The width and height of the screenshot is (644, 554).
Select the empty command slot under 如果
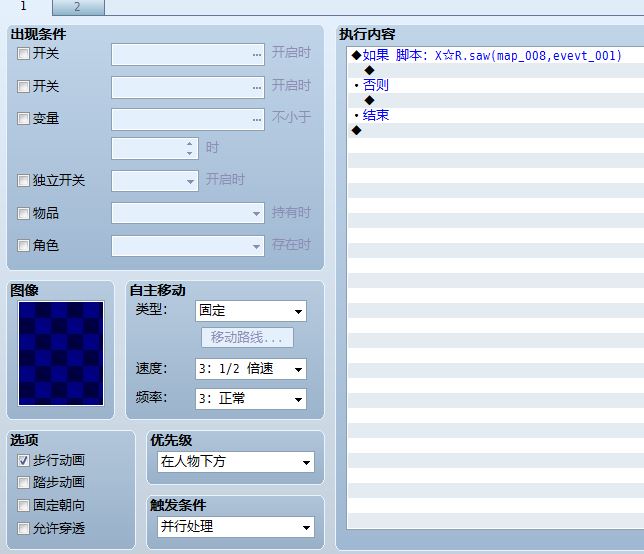pyautogui.click(x=496, y=70)
